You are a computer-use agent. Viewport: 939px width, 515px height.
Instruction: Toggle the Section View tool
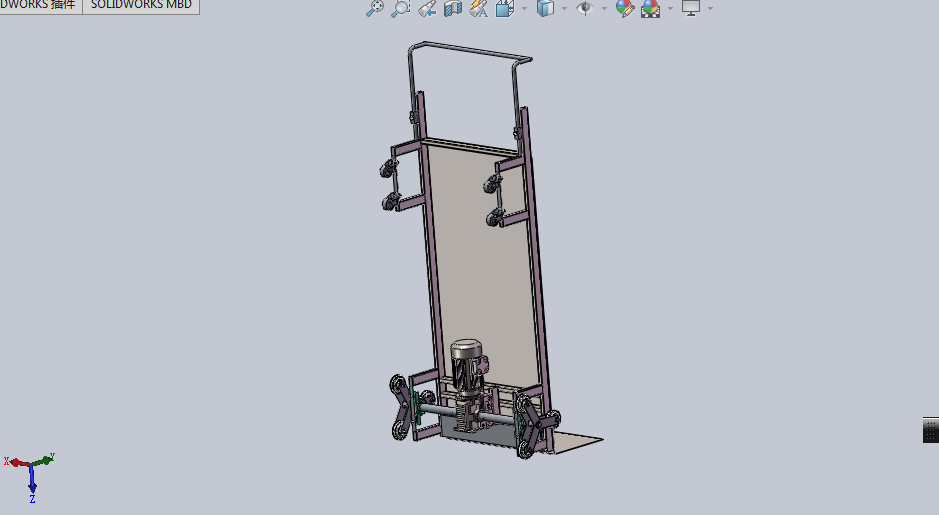tap(453, 8)
